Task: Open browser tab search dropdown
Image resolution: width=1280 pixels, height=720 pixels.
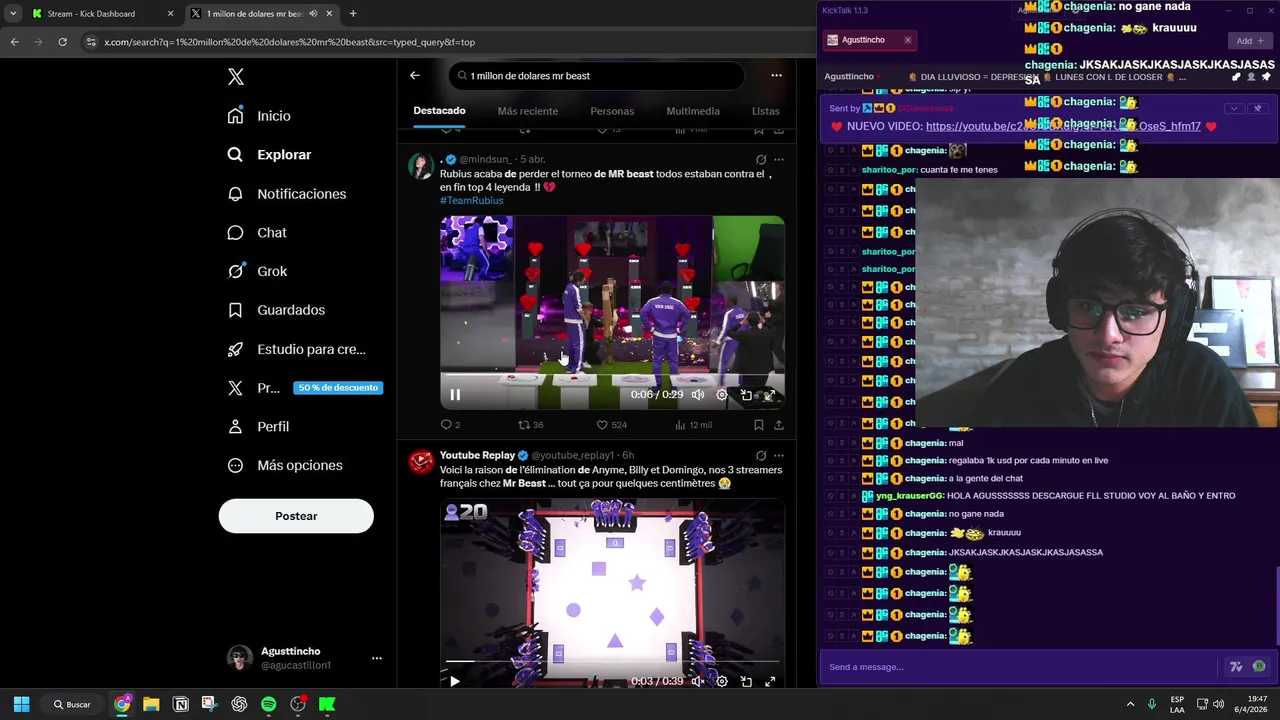Action: coord(12,14)
